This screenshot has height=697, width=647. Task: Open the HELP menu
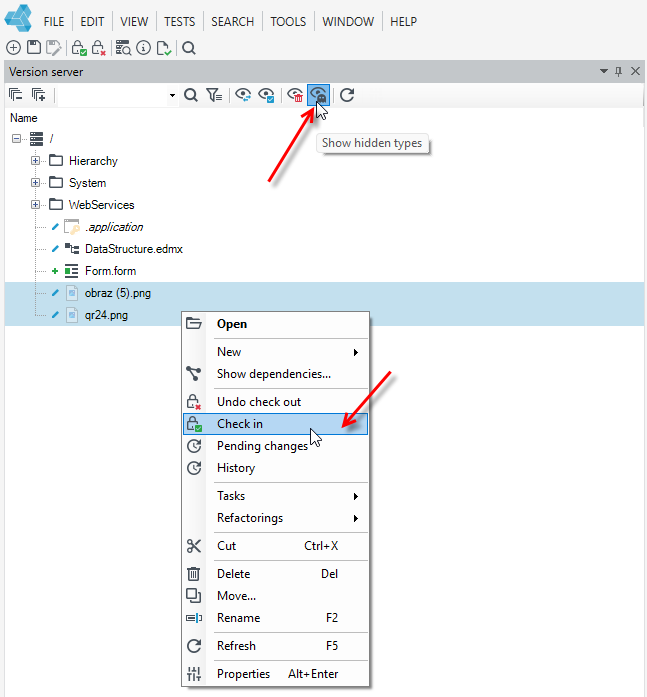coord(403,21)
